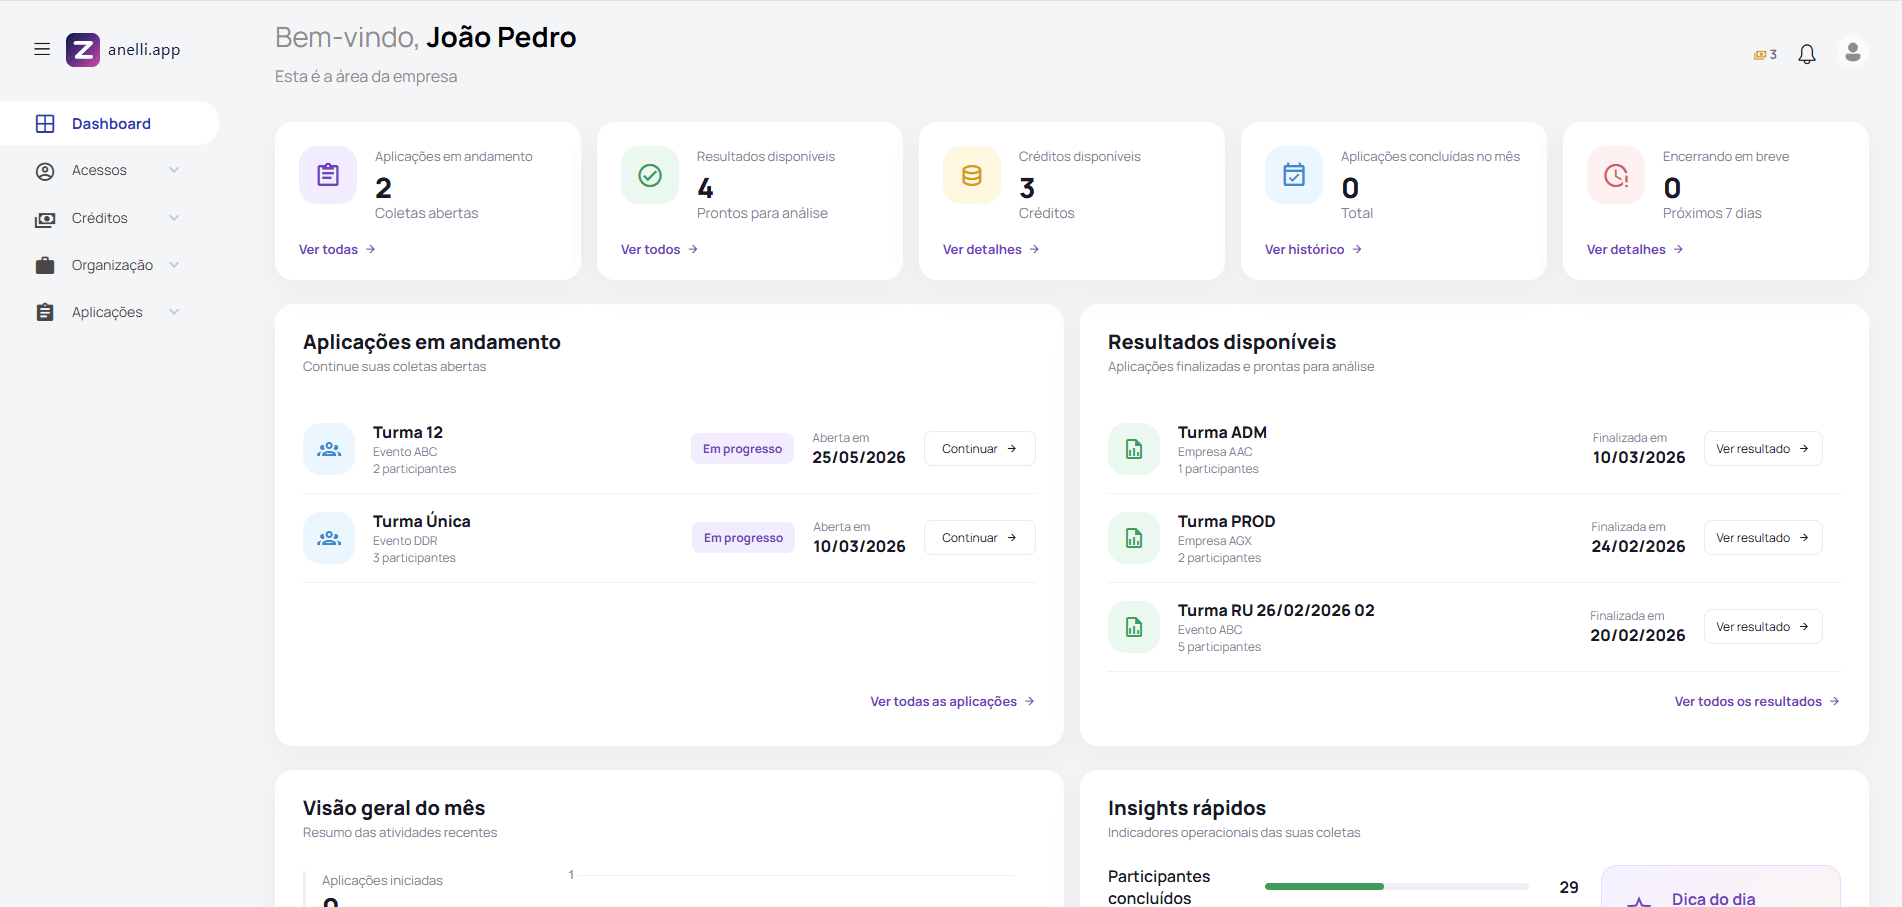This screenshot has width=1902, height=907.
Task: Open Ver todos os resultados link
Action: point(1757,702)
